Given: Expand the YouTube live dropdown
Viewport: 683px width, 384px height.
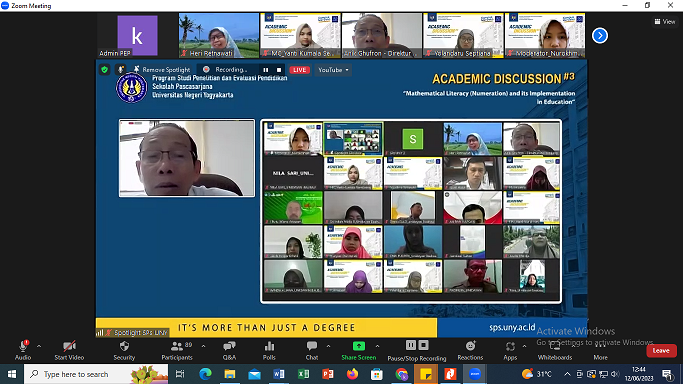Looking at the screenshot, I should pyautogui.click(x=333, y=70).
